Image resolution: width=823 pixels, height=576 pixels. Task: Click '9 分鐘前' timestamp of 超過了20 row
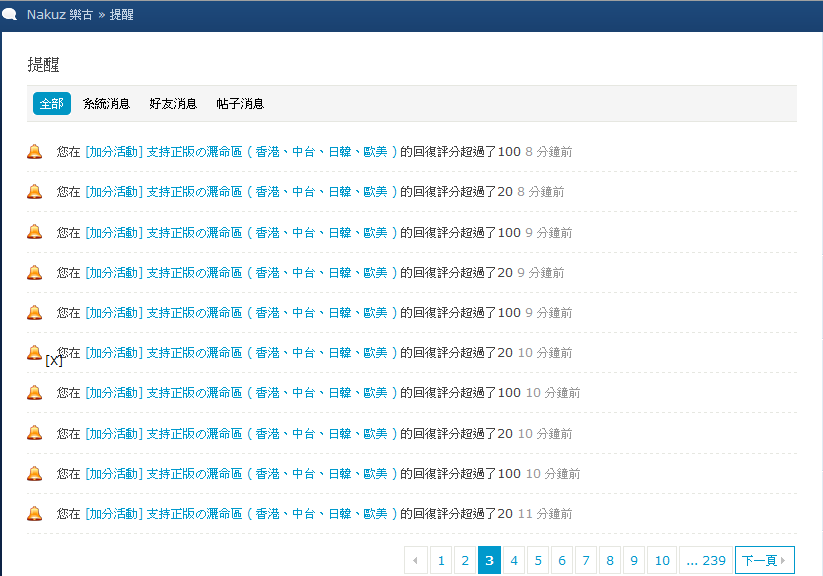541,273
